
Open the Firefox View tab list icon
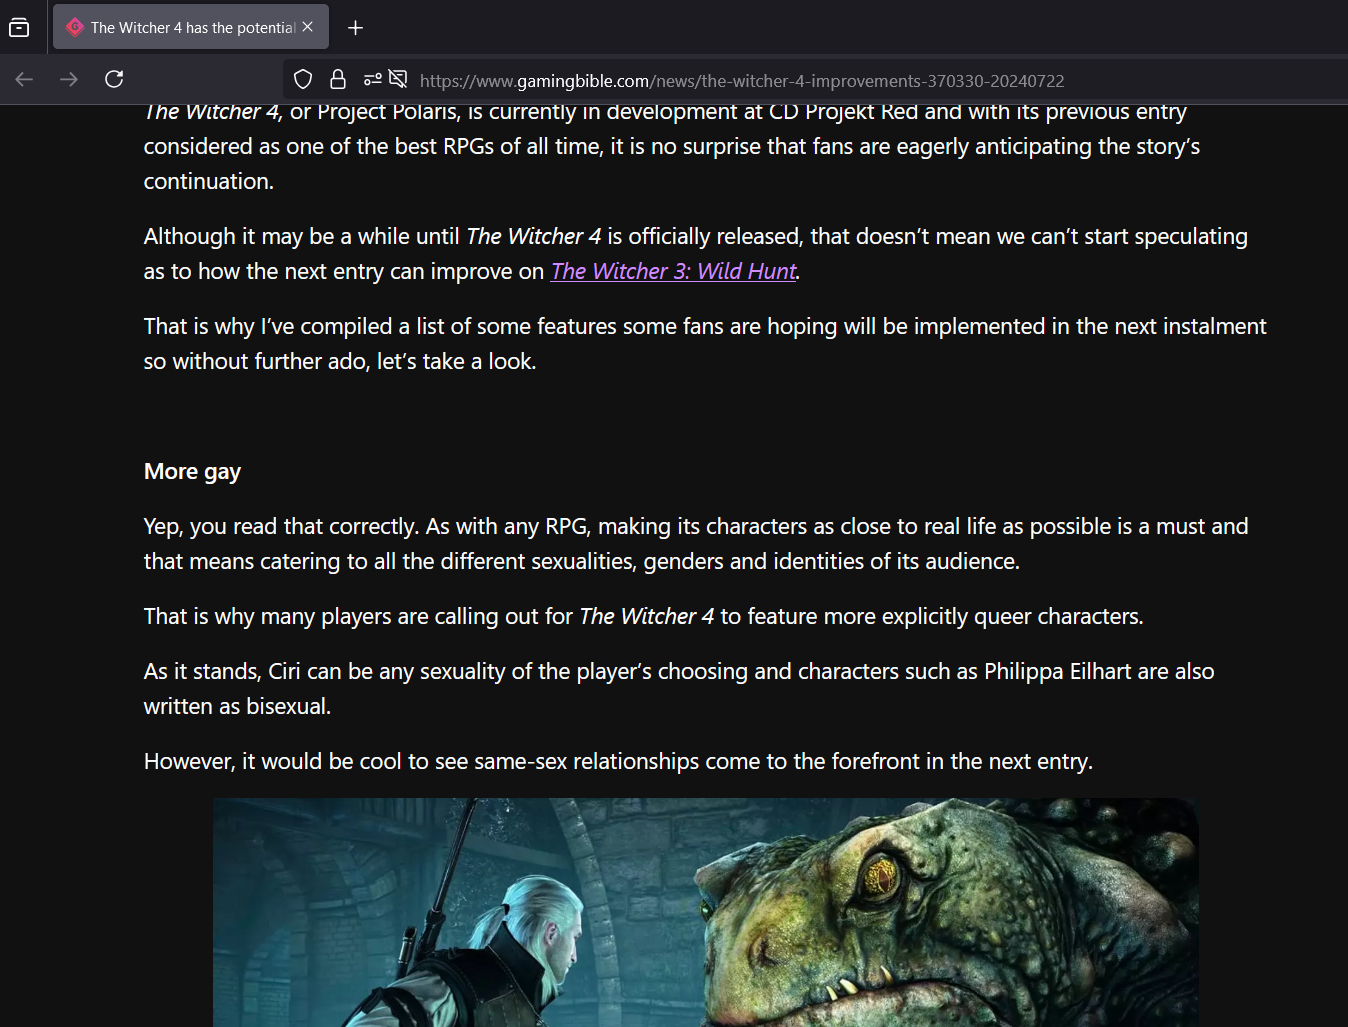point(19,28)
